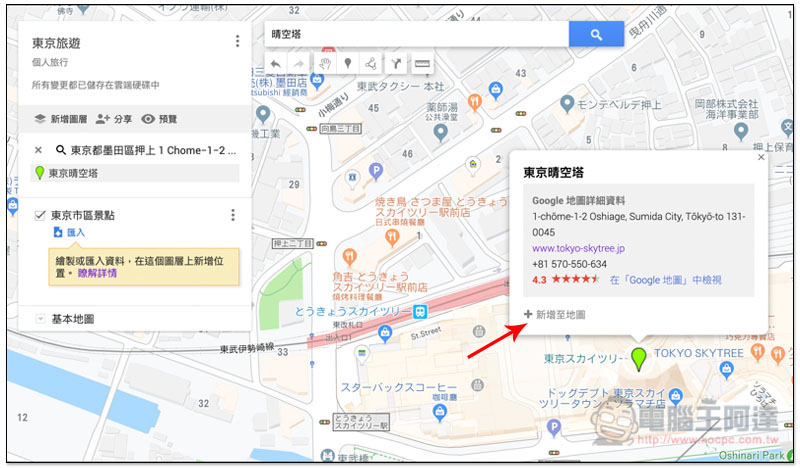Screen dimensions: 800x468
Task: Click the orange restaurant marker near 東武タクシー
Action: [x=474, y=102]
